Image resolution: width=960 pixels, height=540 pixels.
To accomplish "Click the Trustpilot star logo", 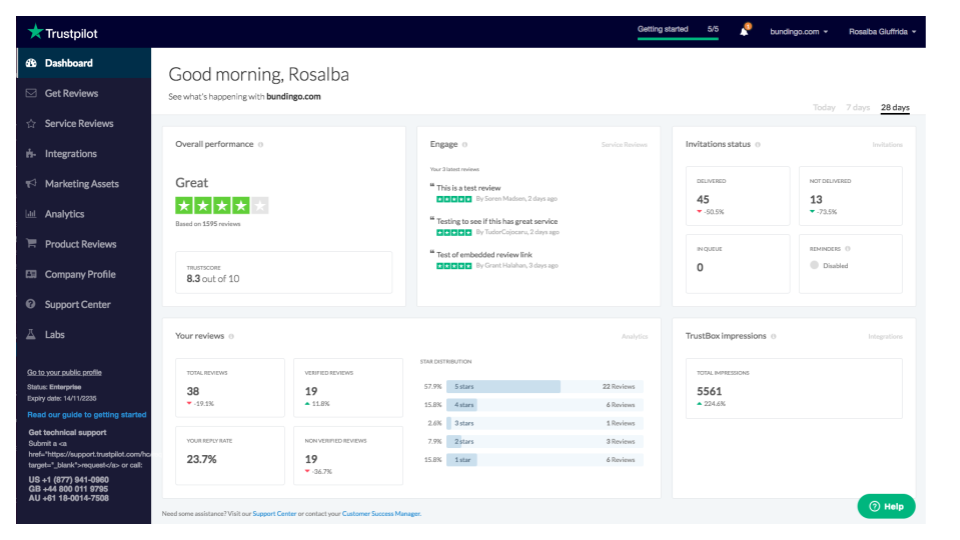I will 36,31.
